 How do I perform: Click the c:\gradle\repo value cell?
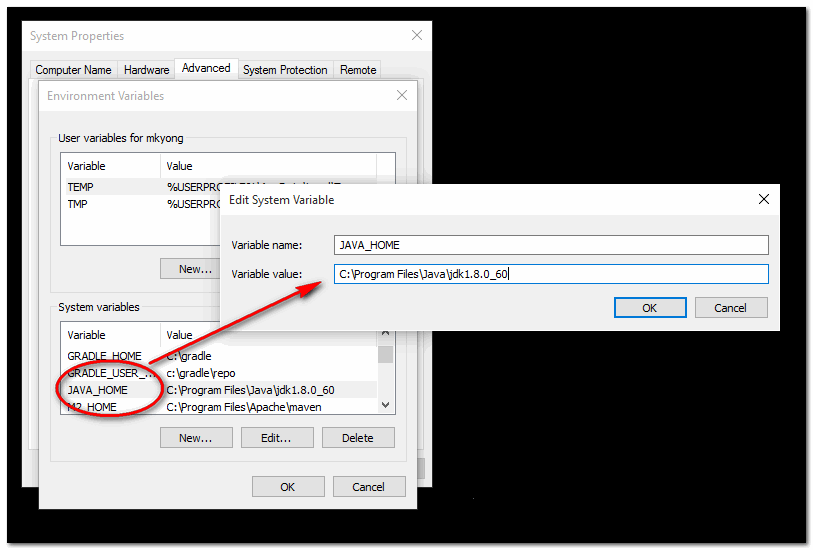(x=201, y=373)
